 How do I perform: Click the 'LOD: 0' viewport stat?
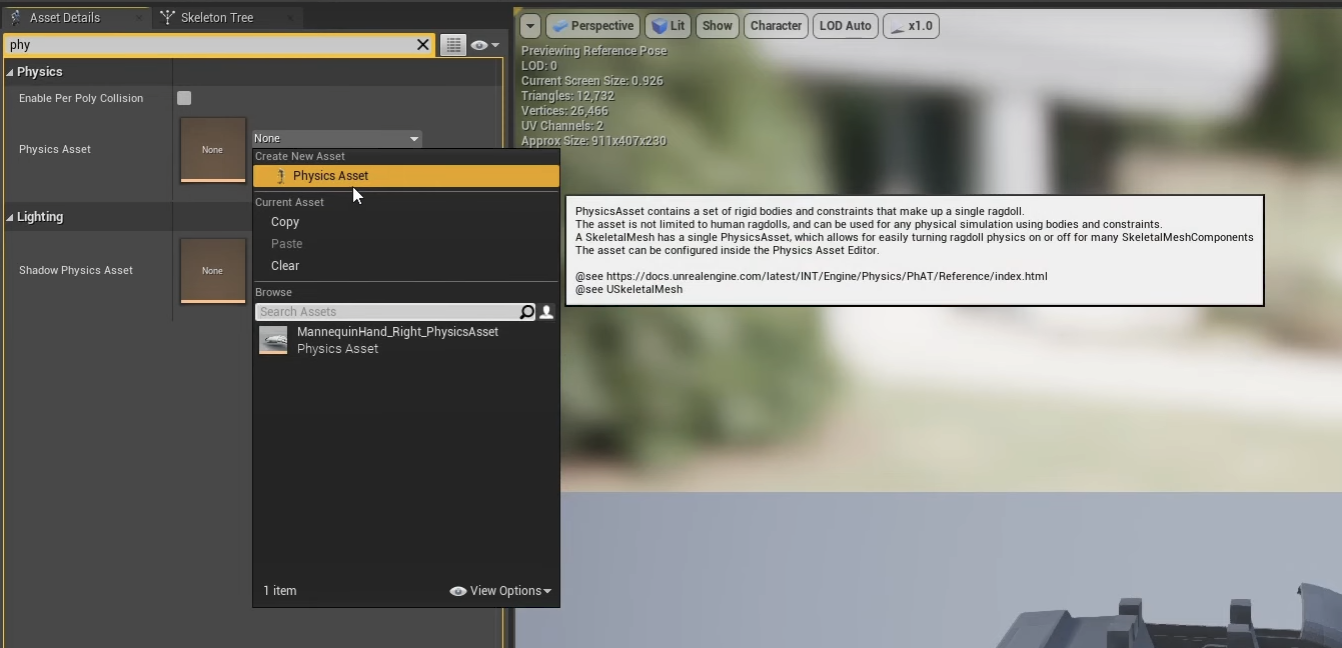coord(539,66)
